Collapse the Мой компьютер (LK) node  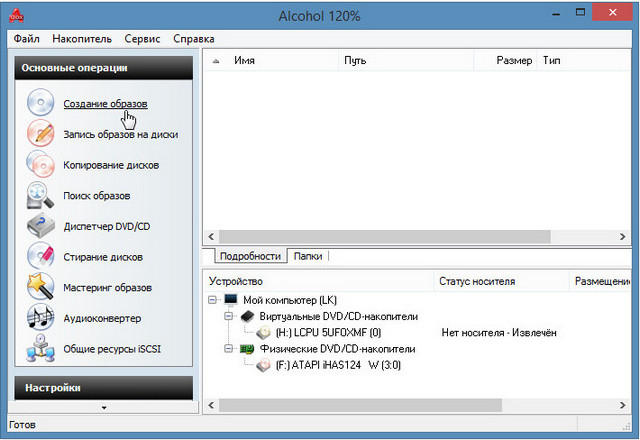(x=212, y=300)
